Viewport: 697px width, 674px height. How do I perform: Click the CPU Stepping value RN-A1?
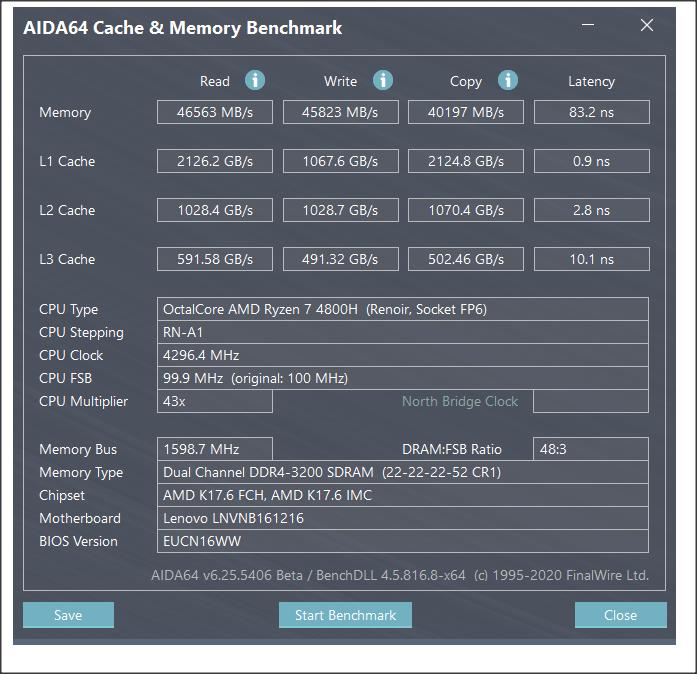(x=403, y=332)
